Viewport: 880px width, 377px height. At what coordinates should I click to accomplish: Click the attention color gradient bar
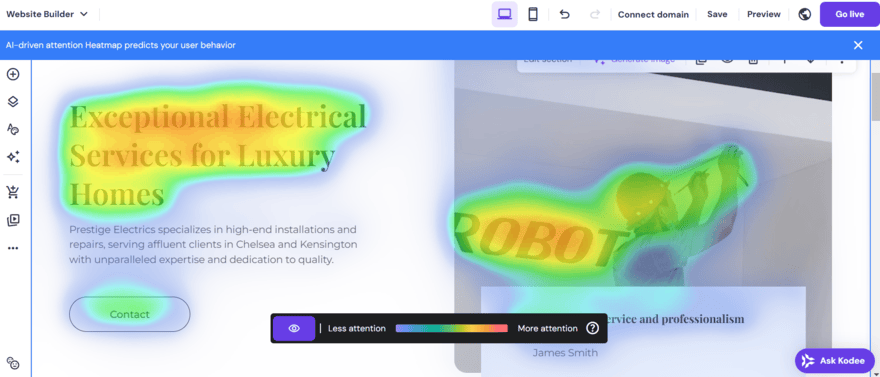coord(451,328)
